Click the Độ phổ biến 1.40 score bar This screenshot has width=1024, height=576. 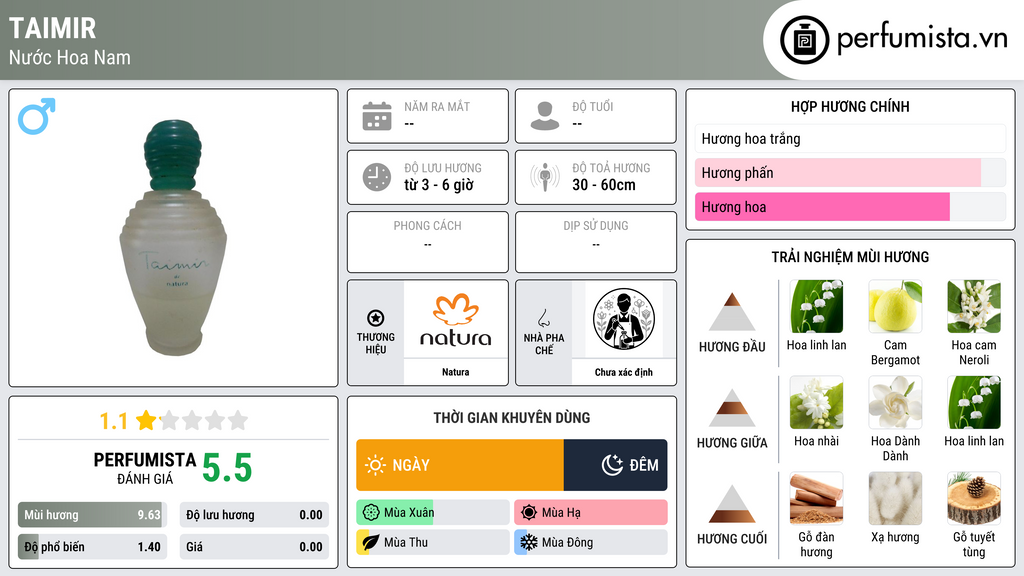92,547
